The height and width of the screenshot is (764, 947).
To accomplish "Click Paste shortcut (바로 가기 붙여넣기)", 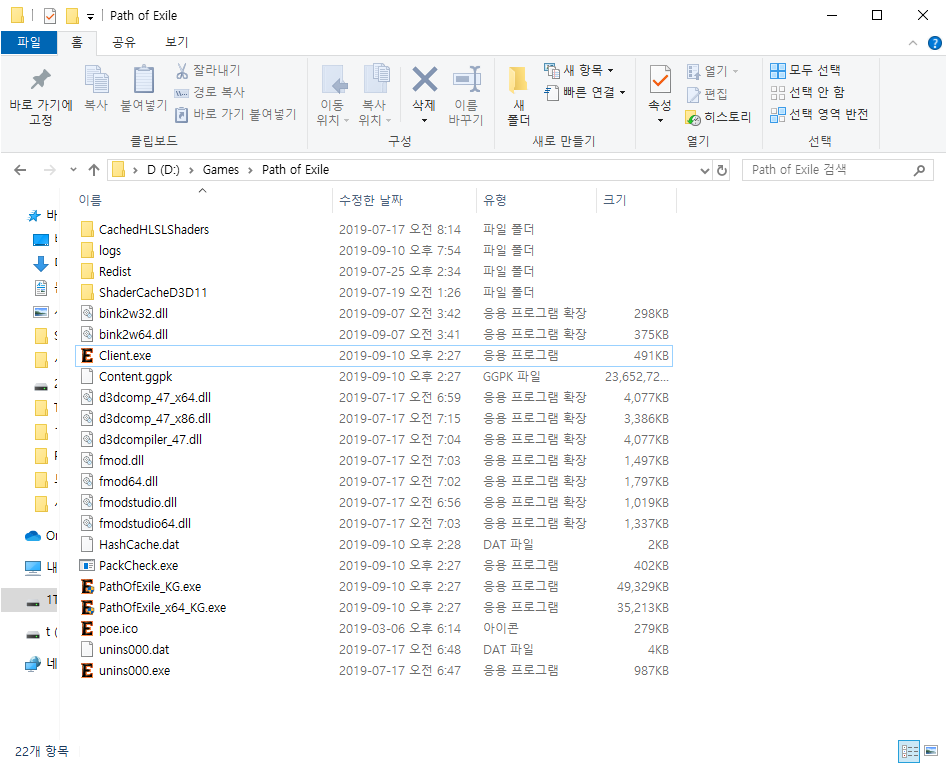I will (236, 114).
